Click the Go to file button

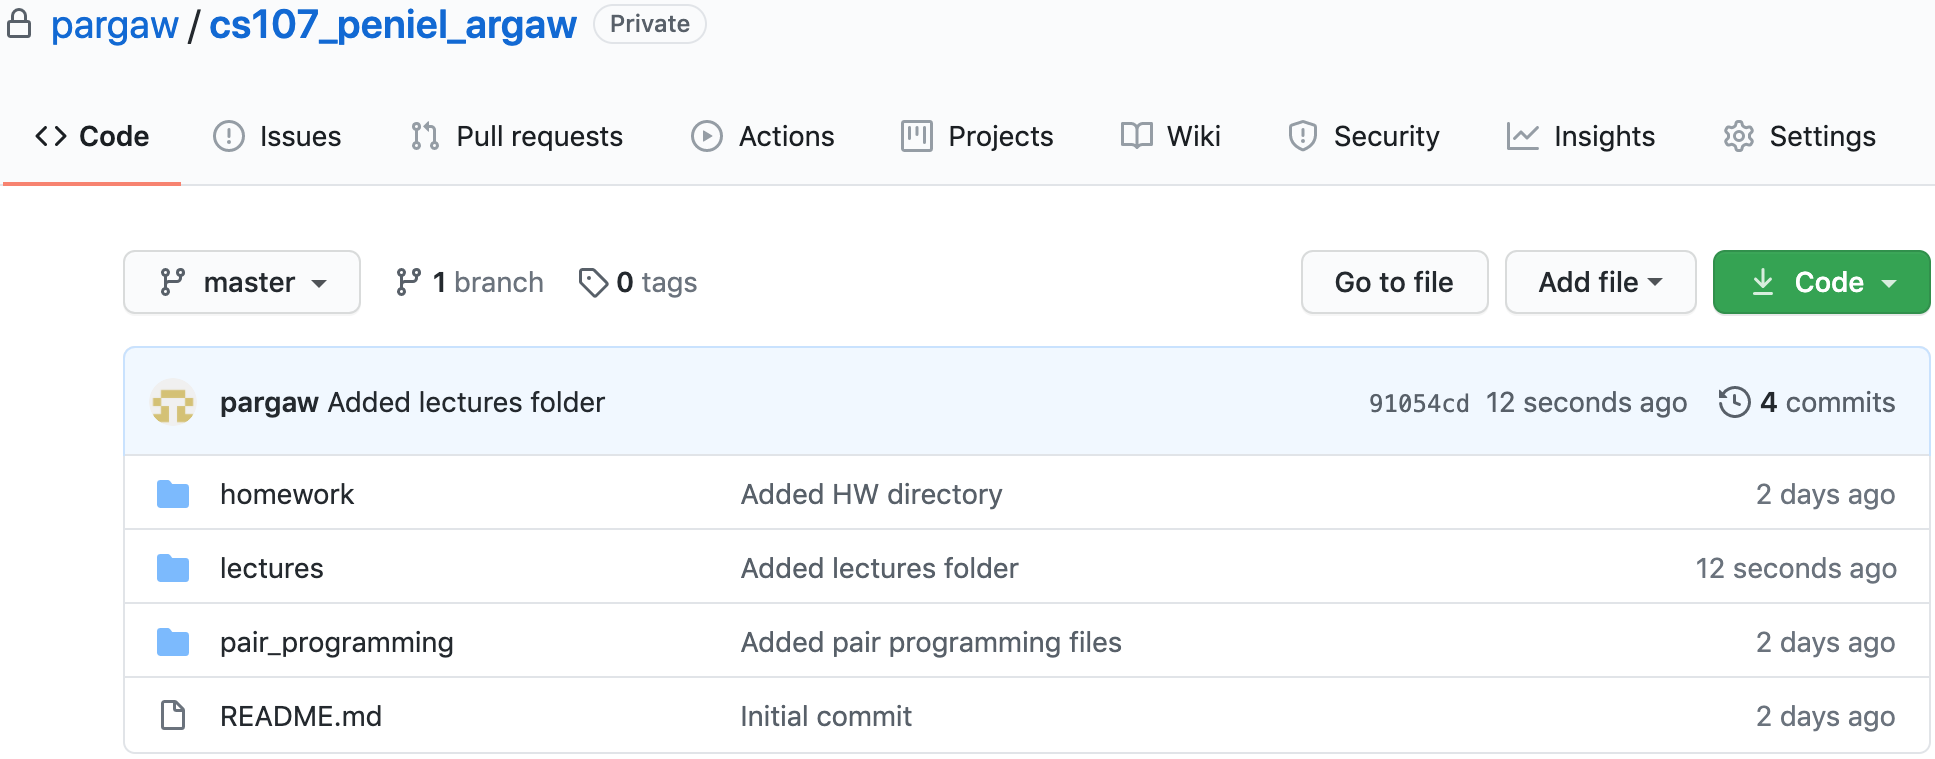point(1394,282)
